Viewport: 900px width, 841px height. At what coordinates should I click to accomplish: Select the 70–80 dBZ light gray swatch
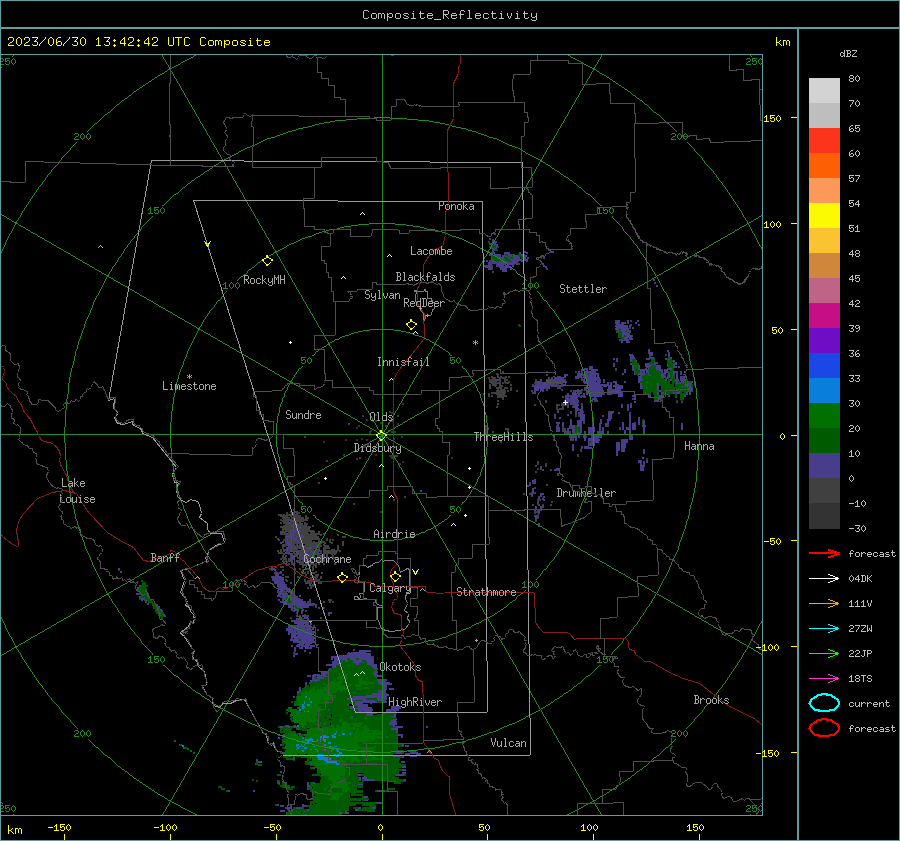pos(824,90)
